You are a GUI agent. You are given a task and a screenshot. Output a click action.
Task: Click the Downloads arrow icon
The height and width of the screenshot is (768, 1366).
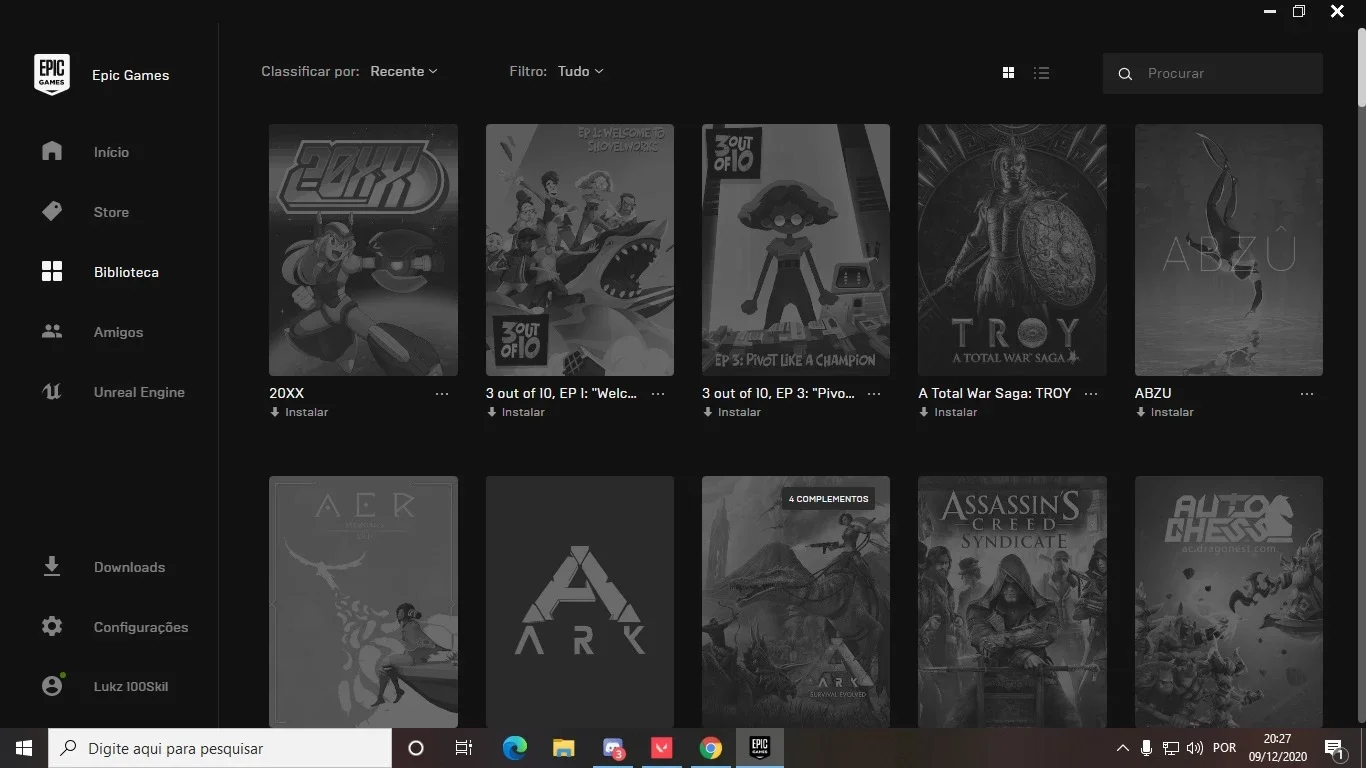(x=52, y=566)
